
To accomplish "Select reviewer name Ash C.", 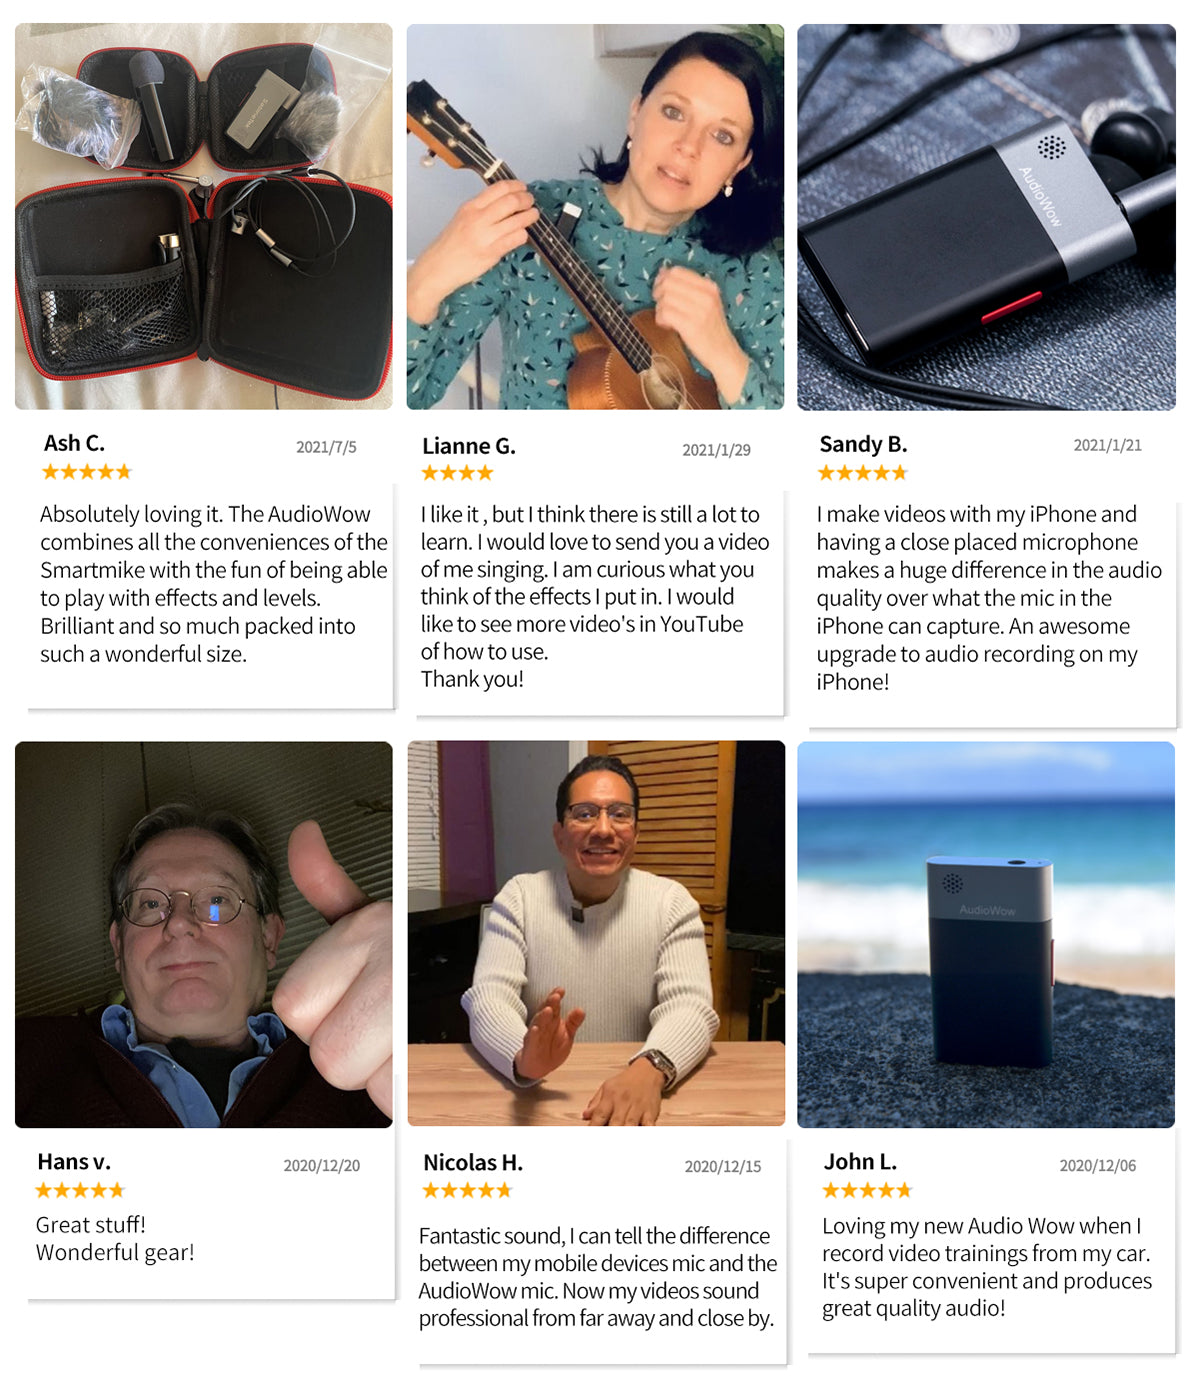I will coord(74,443).
